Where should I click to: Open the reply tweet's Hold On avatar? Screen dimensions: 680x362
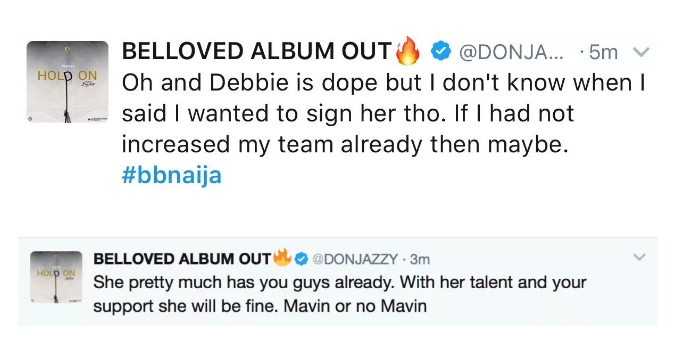point(56,277)
